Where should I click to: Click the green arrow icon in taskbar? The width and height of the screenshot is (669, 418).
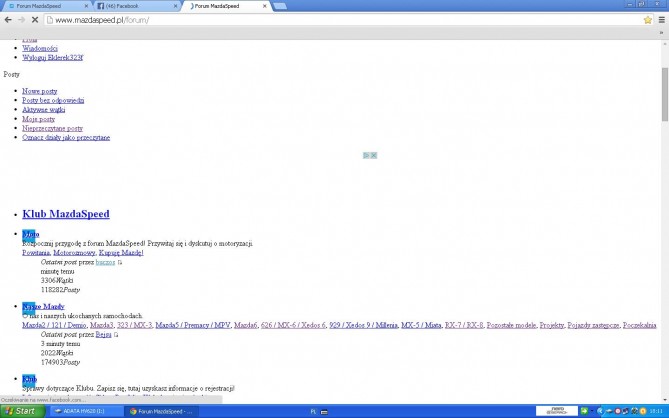coord(584,411)
